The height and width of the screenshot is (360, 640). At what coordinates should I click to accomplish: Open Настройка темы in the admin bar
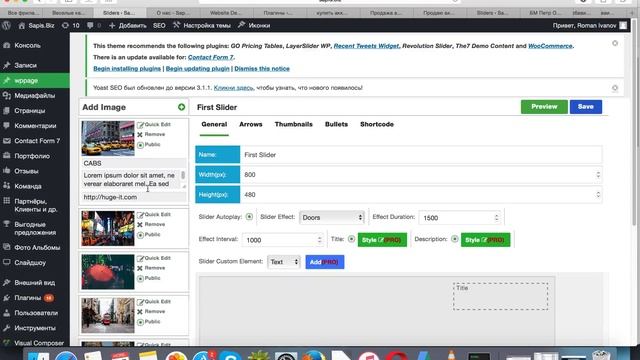[x=202, y=25]
